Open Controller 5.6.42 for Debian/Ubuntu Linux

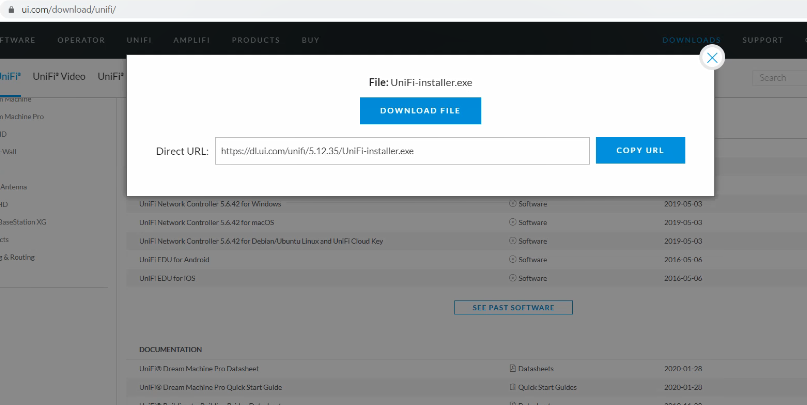tap(261, 241)
